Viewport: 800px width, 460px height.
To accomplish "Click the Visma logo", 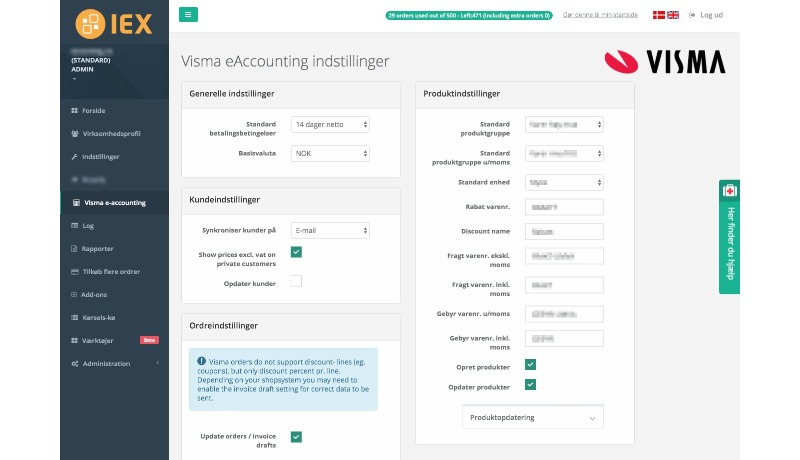I will (665, 62).
